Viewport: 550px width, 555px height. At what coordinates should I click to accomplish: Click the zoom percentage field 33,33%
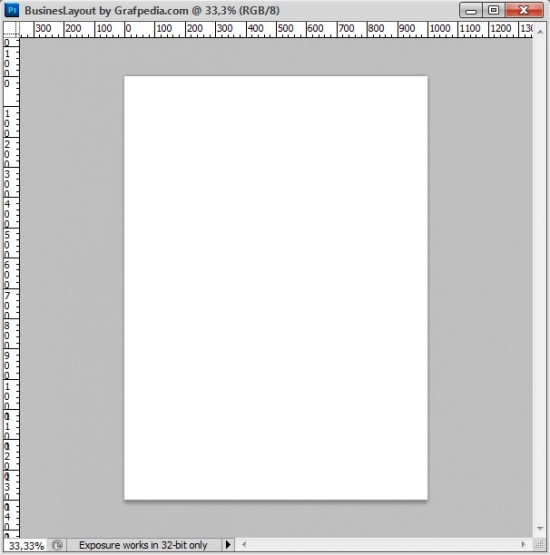[26, 545]
